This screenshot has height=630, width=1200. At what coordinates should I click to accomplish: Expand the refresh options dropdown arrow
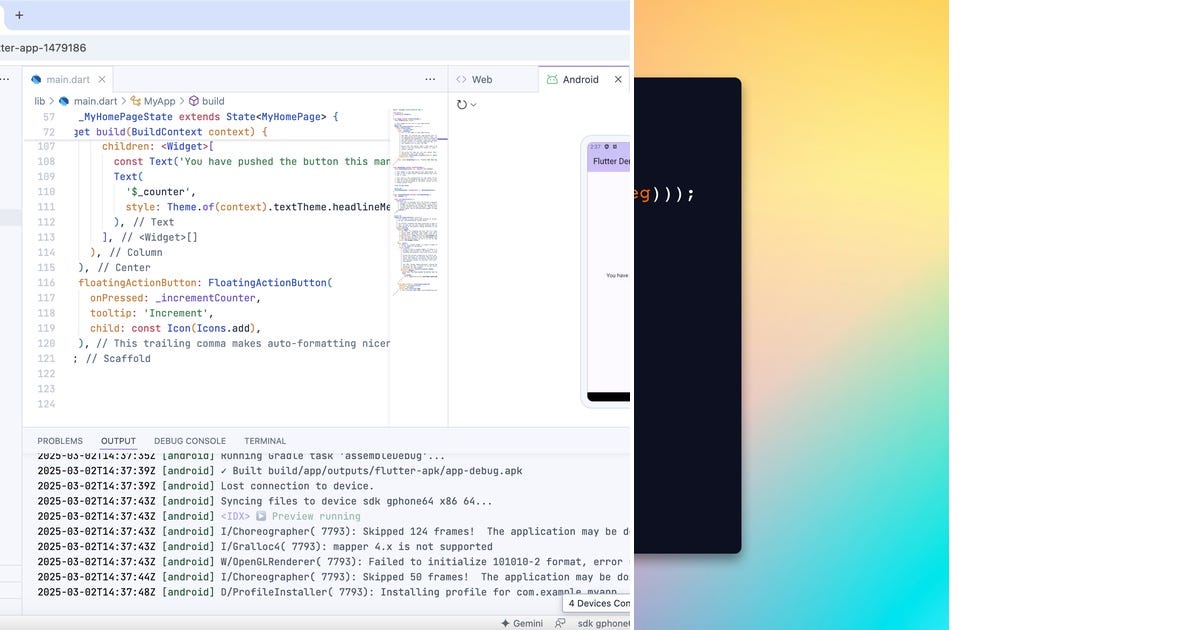pyautogui.click(x=473, y=105)
